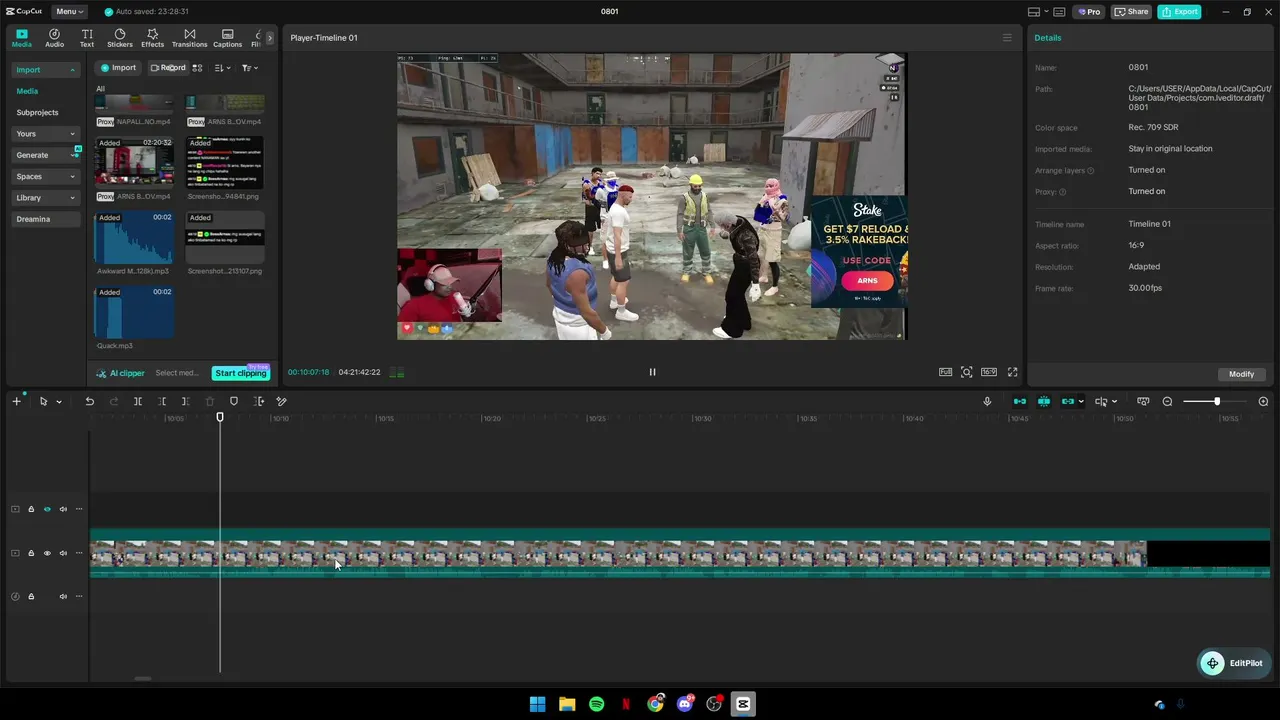
Task: Hide the top video track with eye icon
Action: (x=47, y=509)
